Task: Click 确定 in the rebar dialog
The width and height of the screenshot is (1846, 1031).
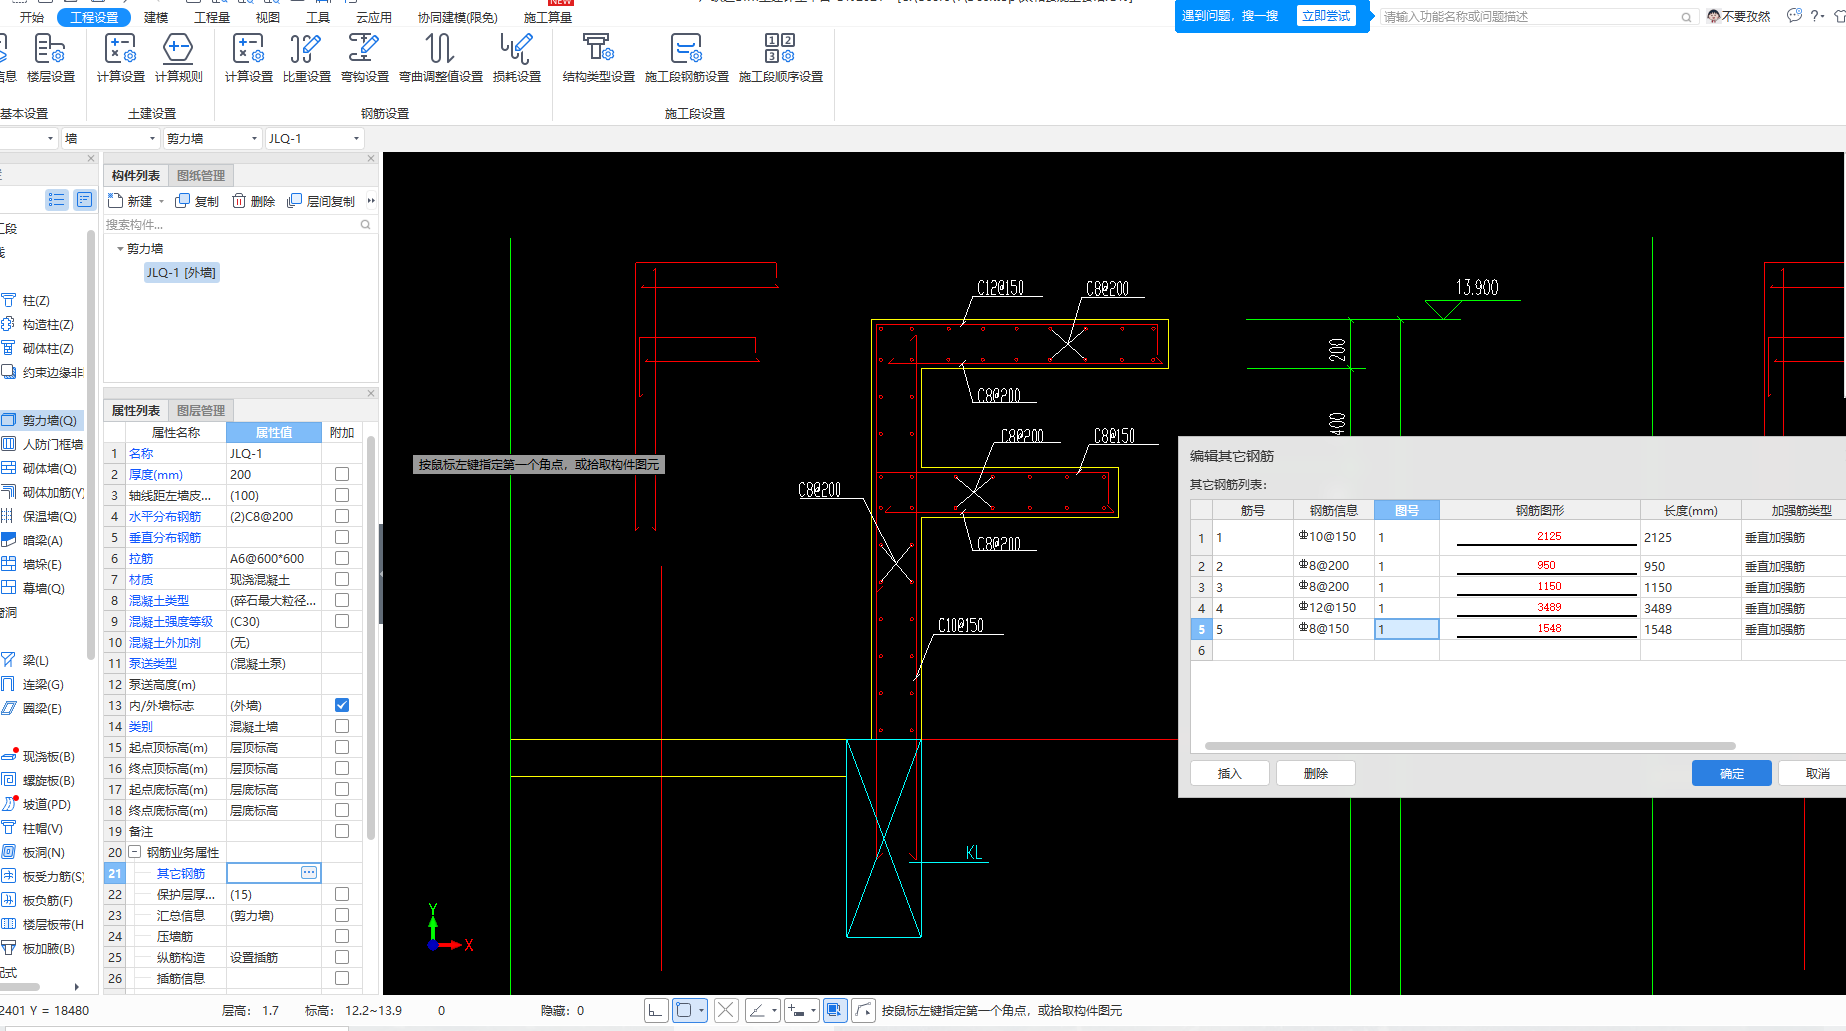Action: (x=1731, y=773)
